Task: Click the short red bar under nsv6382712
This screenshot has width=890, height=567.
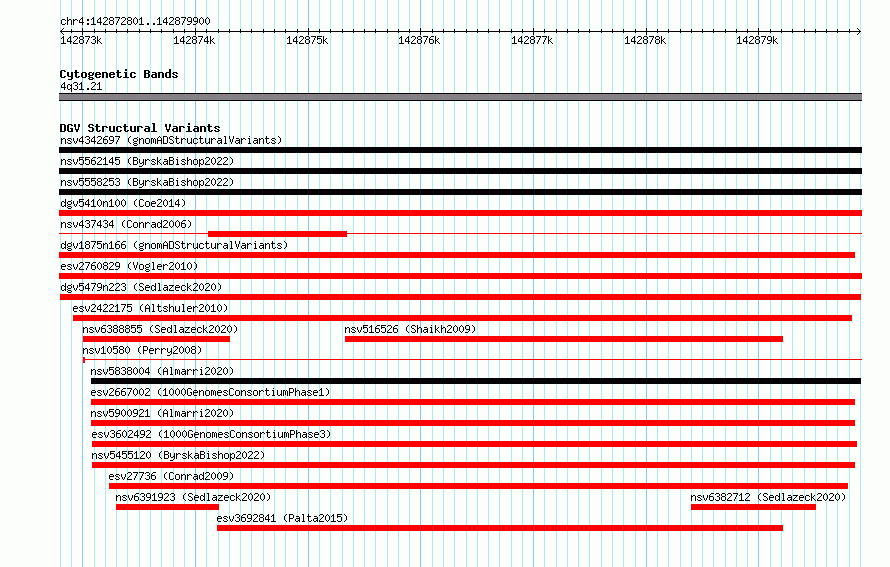Action: click(x=753, y=507)
